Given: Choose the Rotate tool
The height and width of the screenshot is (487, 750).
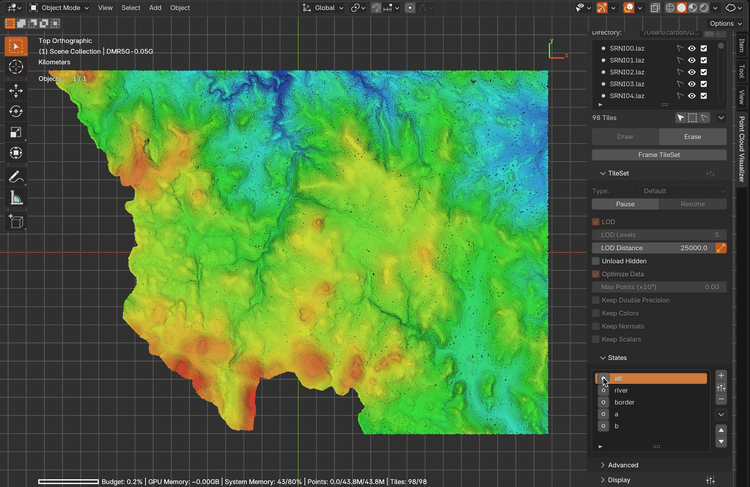Looking at the screenshot, I should pos(16,111).
